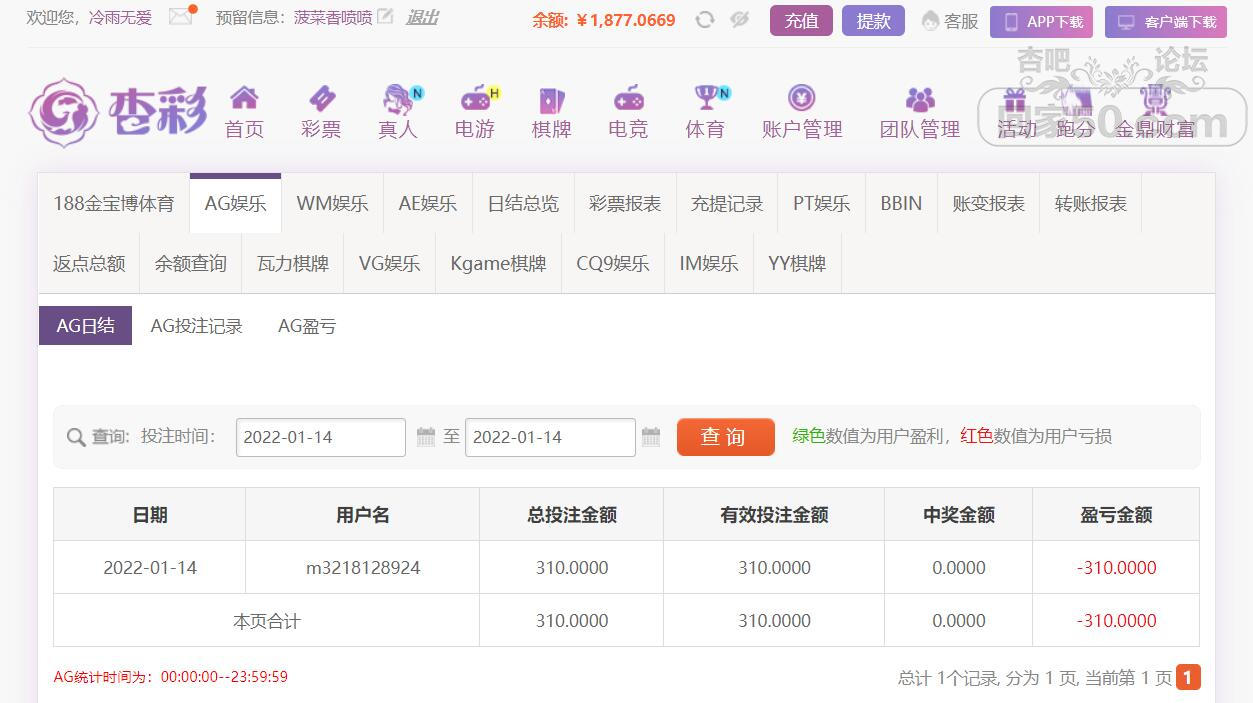This screenshot has height=703, width=1253.
Task: Click the 退出 logout link
Action: (x=422, y=18)
